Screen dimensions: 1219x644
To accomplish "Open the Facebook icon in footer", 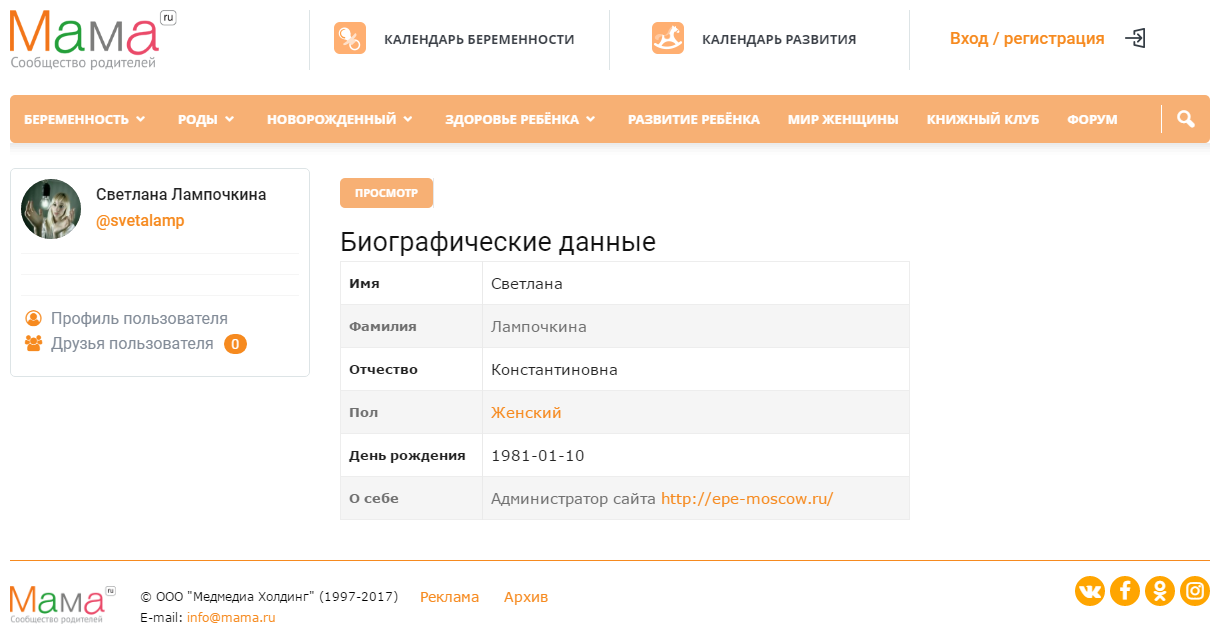I will pos(1125,591).
